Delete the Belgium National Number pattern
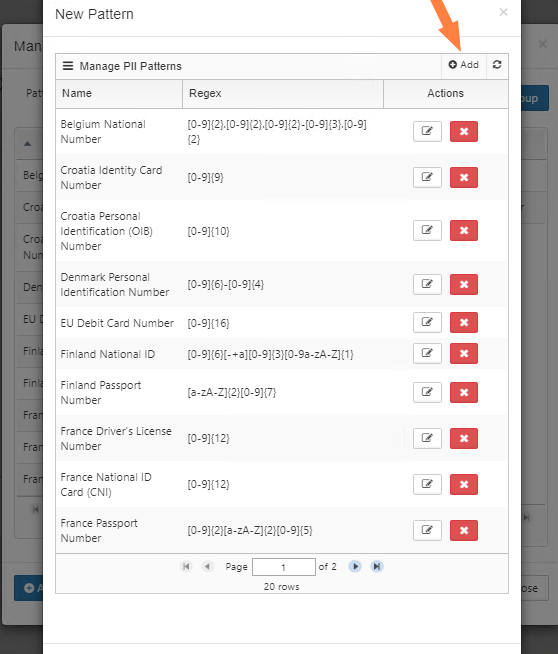The image size is (558, 654). tap(464, 131)
